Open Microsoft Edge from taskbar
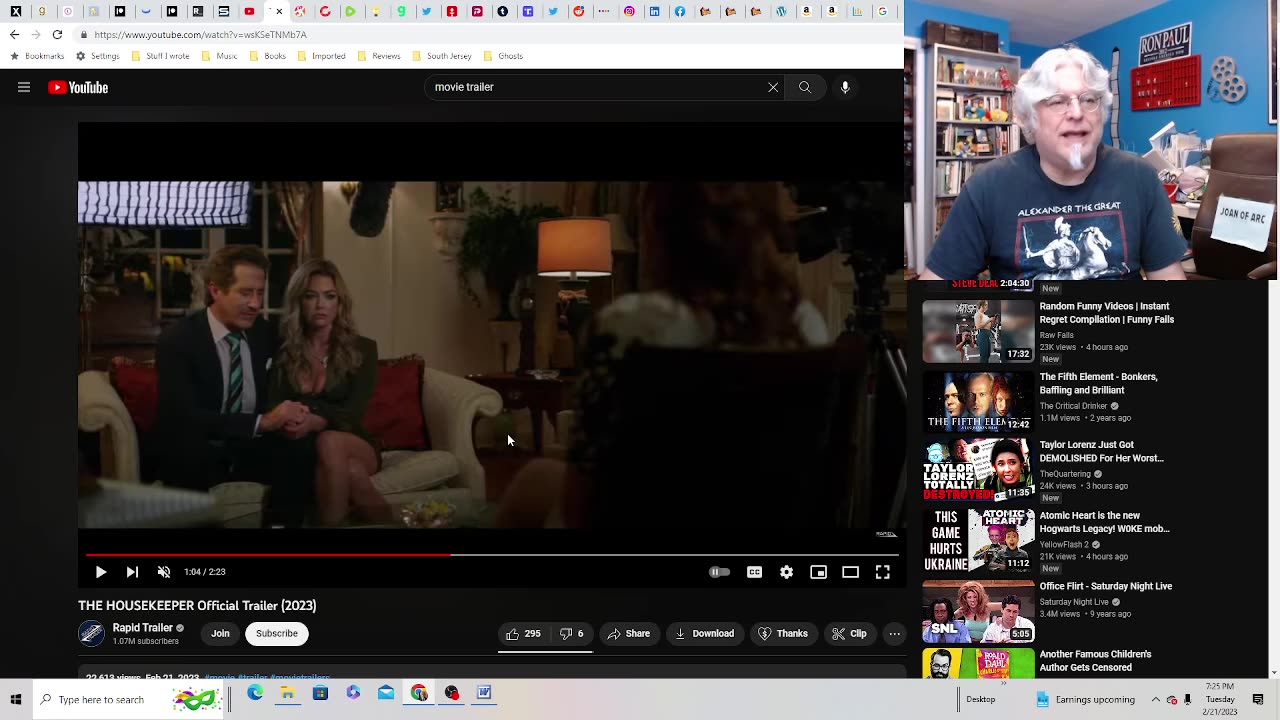This screenshot has width=1280, height=720. 255,693
